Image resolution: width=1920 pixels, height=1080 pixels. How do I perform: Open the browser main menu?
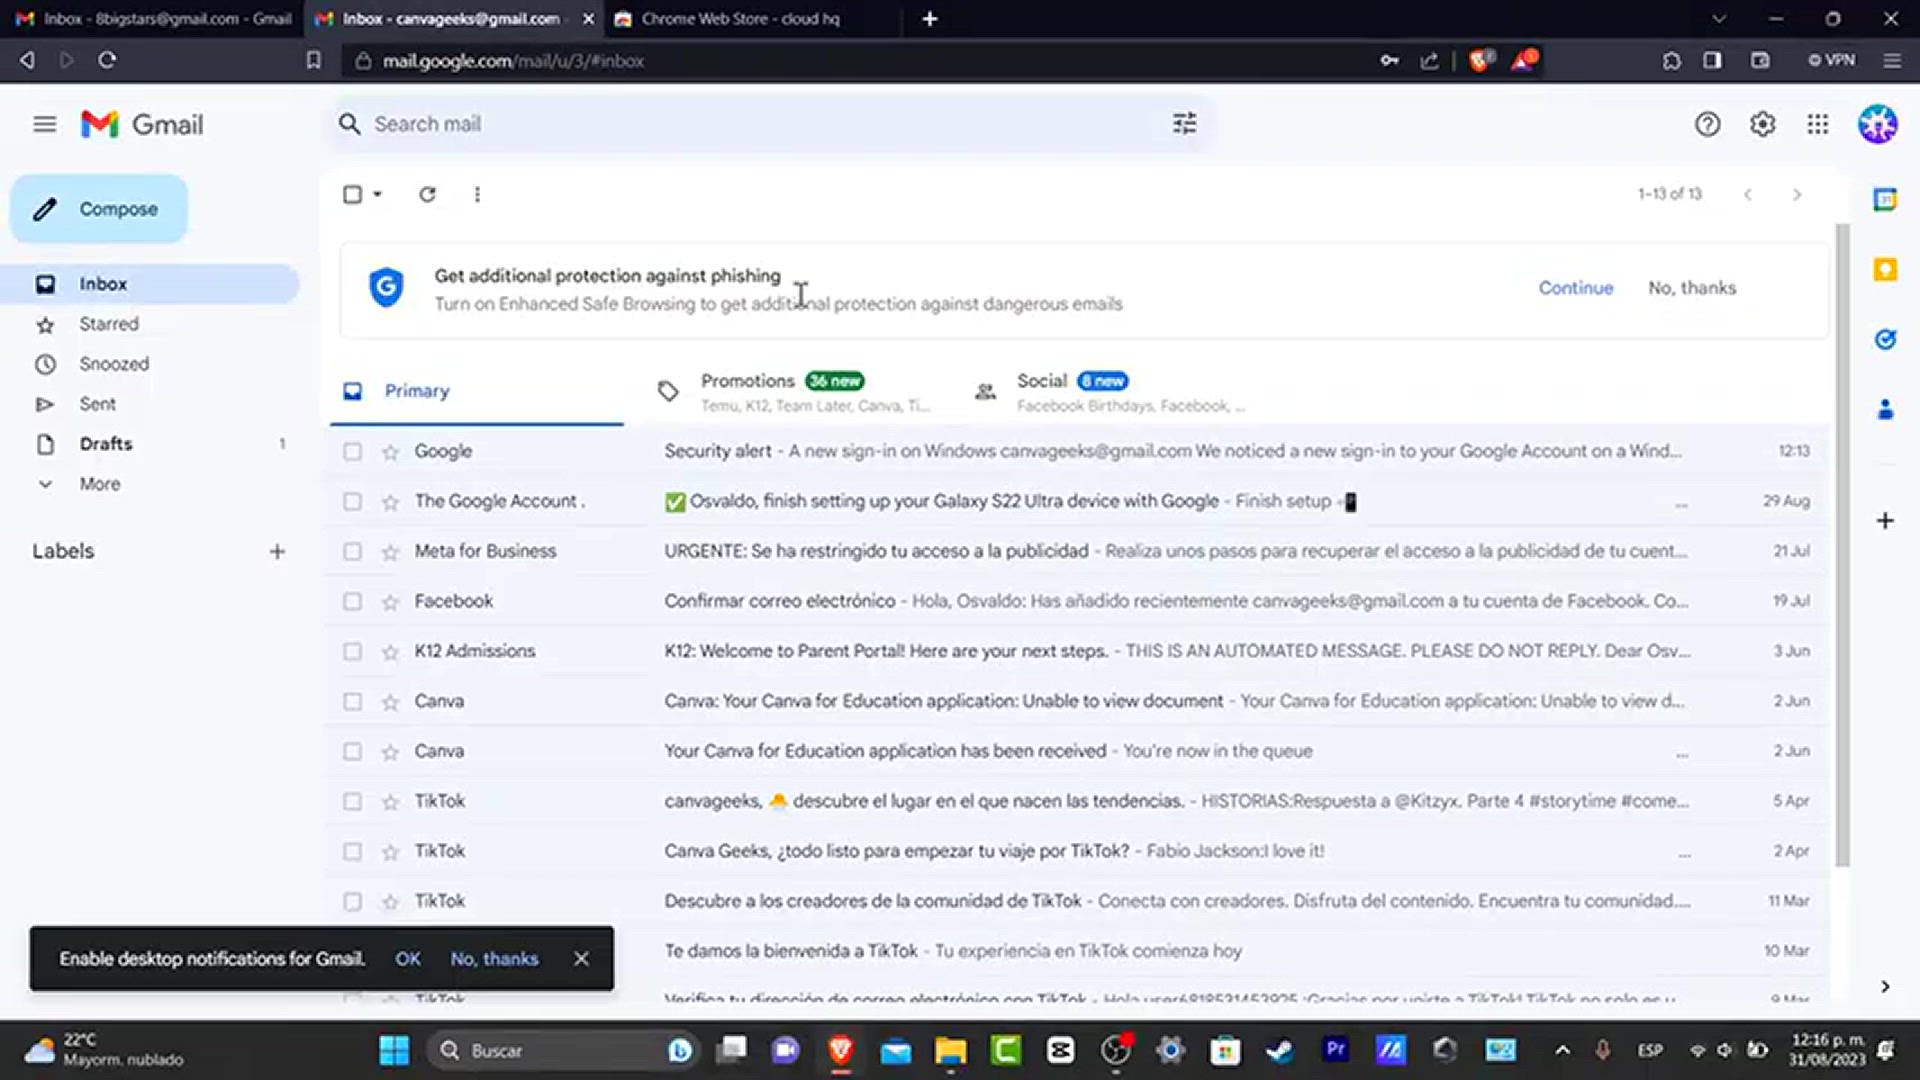(1891, 60)
